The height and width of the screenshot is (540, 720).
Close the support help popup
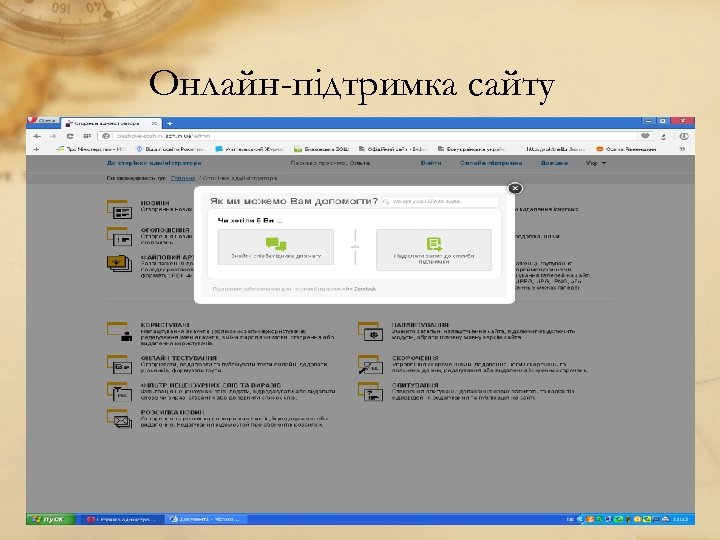click(515, 188)
